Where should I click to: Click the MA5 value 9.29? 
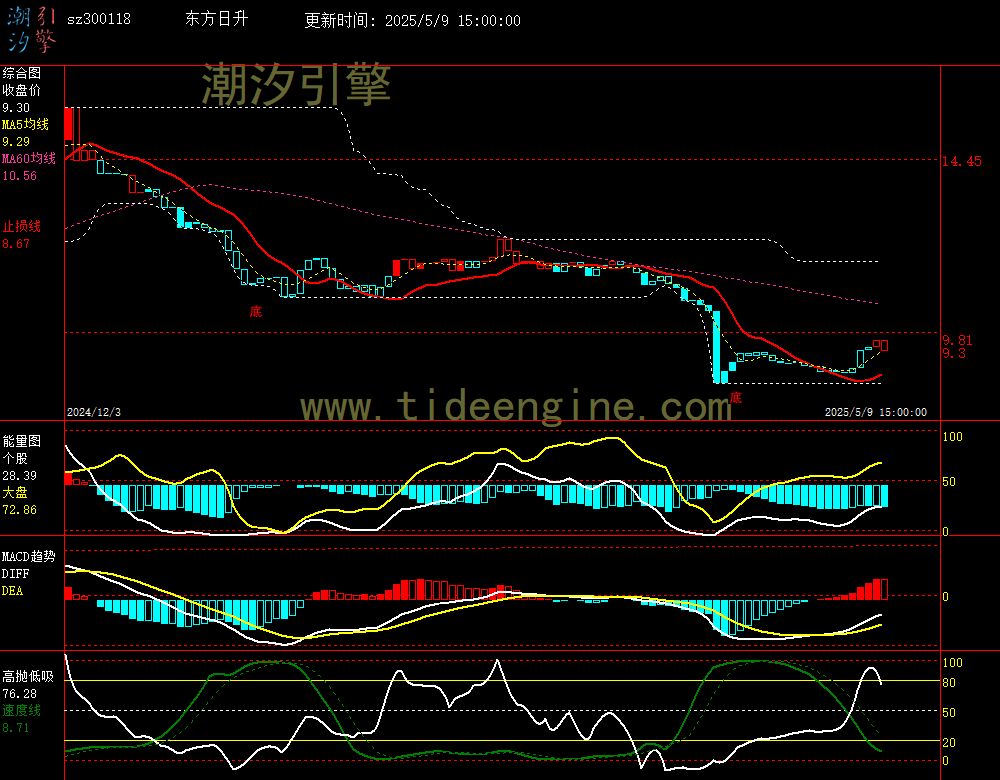tap(16, 142)
